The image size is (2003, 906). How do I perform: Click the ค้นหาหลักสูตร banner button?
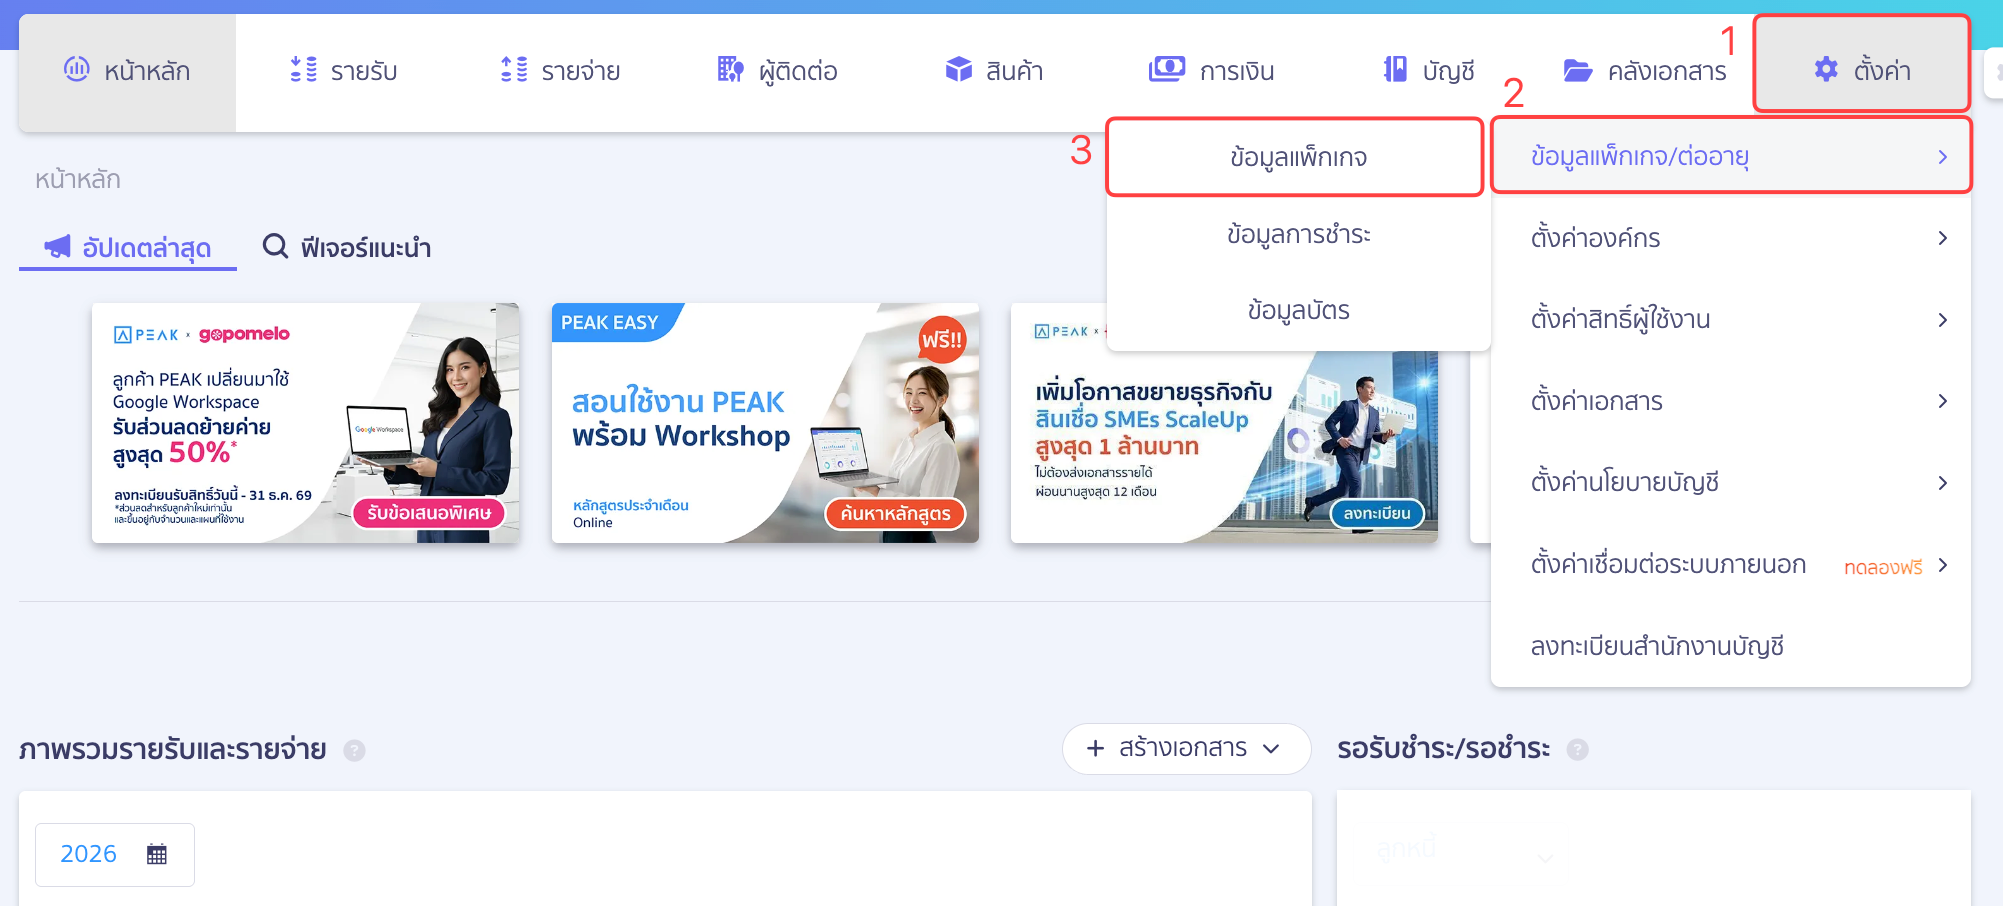[895, 513]
